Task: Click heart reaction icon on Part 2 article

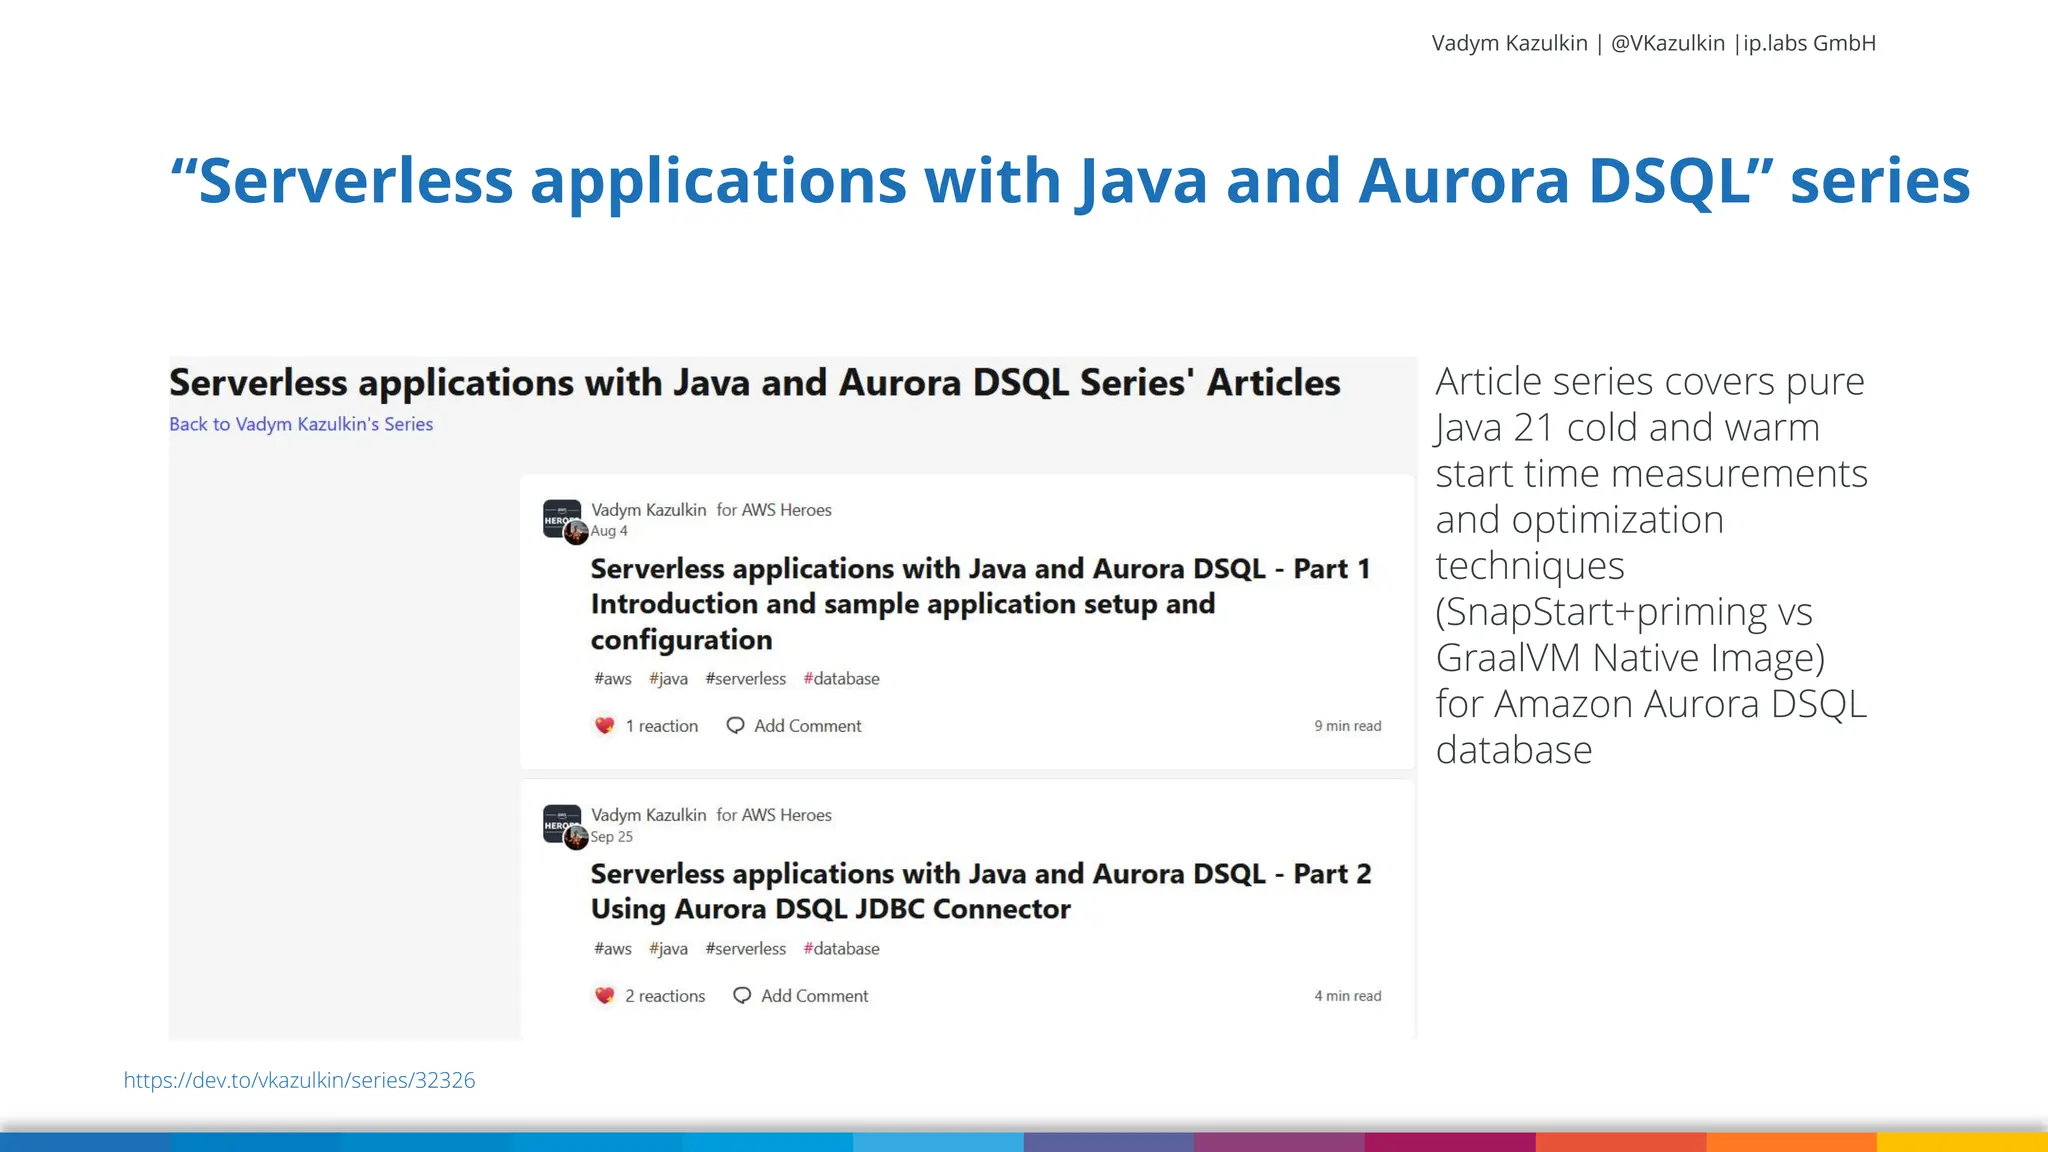Action: [x=604, y=996]
